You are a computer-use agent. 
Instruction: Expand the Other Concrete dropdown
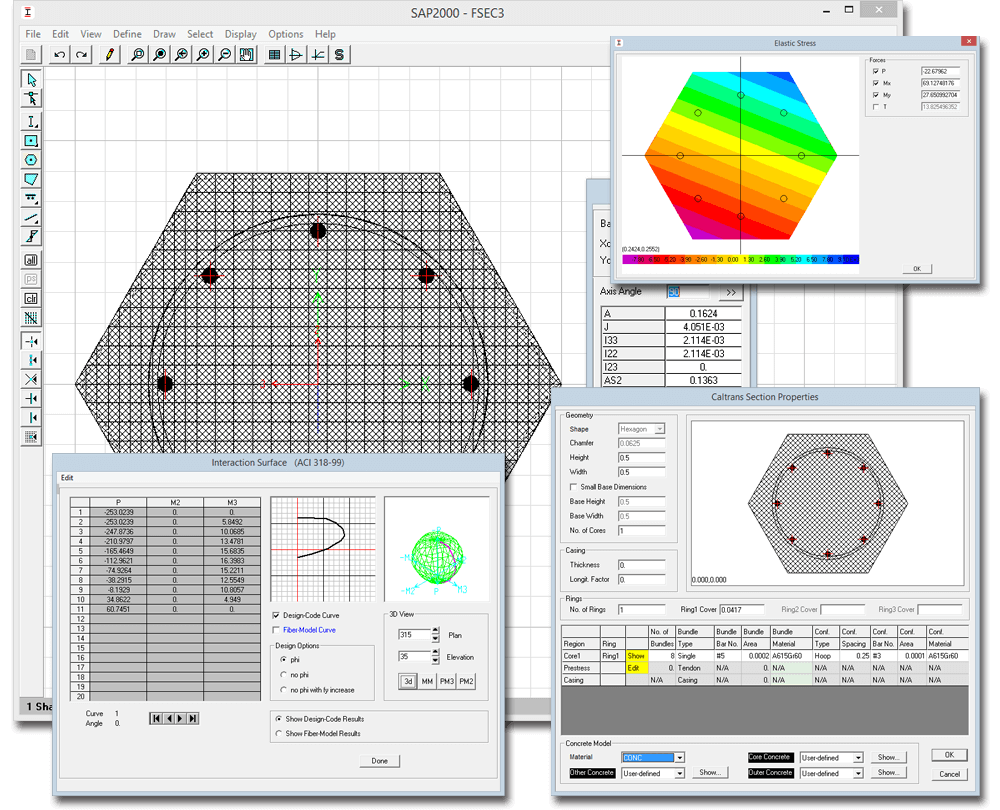click(x=680, y=774)
